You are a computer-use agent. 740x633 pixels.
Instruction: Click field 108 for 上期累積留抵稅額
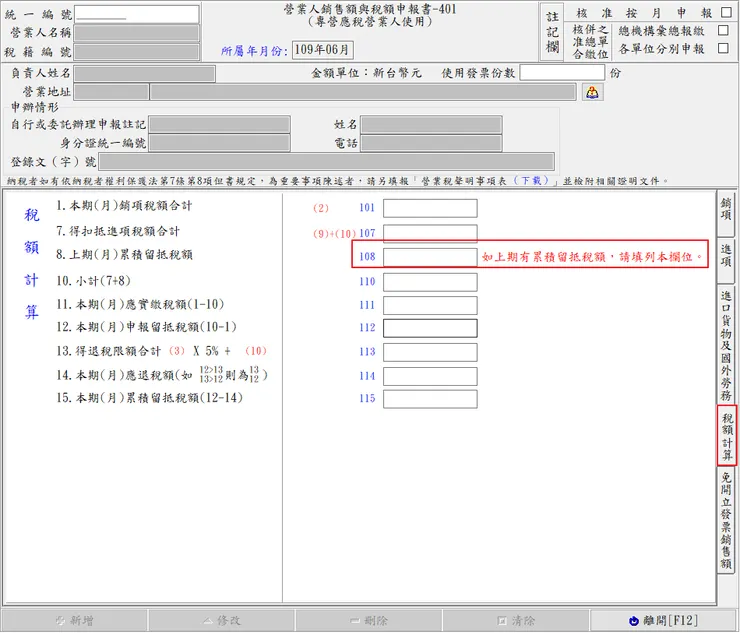pyautogui.click(x=430, y=257)
